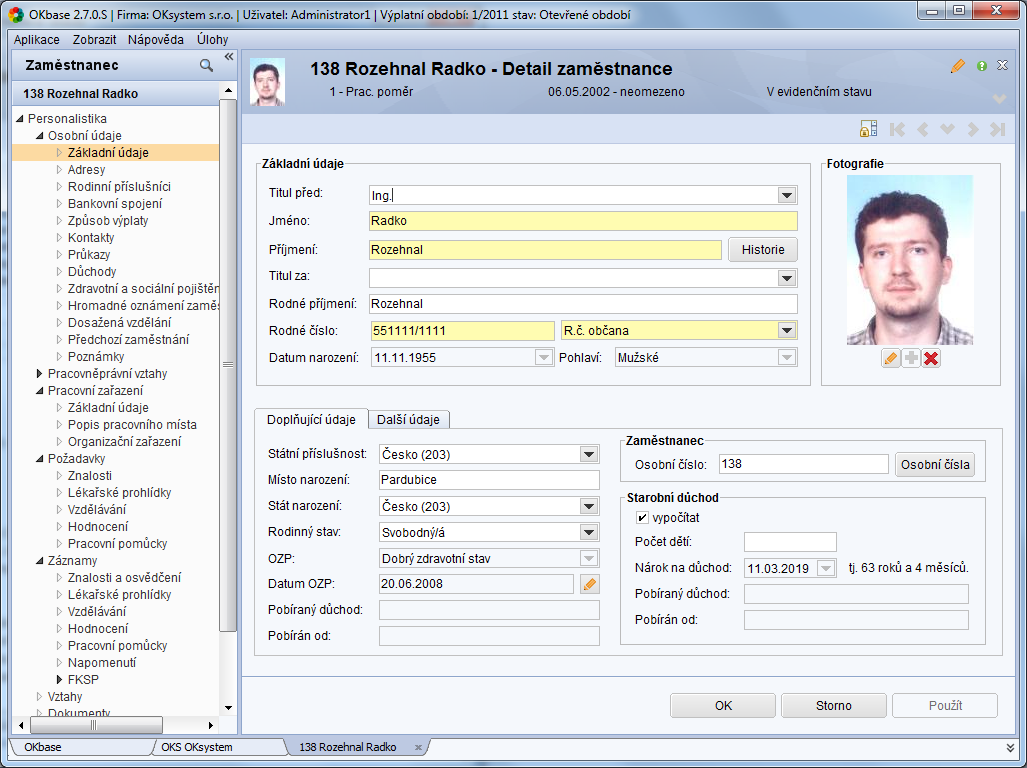Select Organizační zařazení tree item
The image size is (1027, 768).
tap(124, 442)
